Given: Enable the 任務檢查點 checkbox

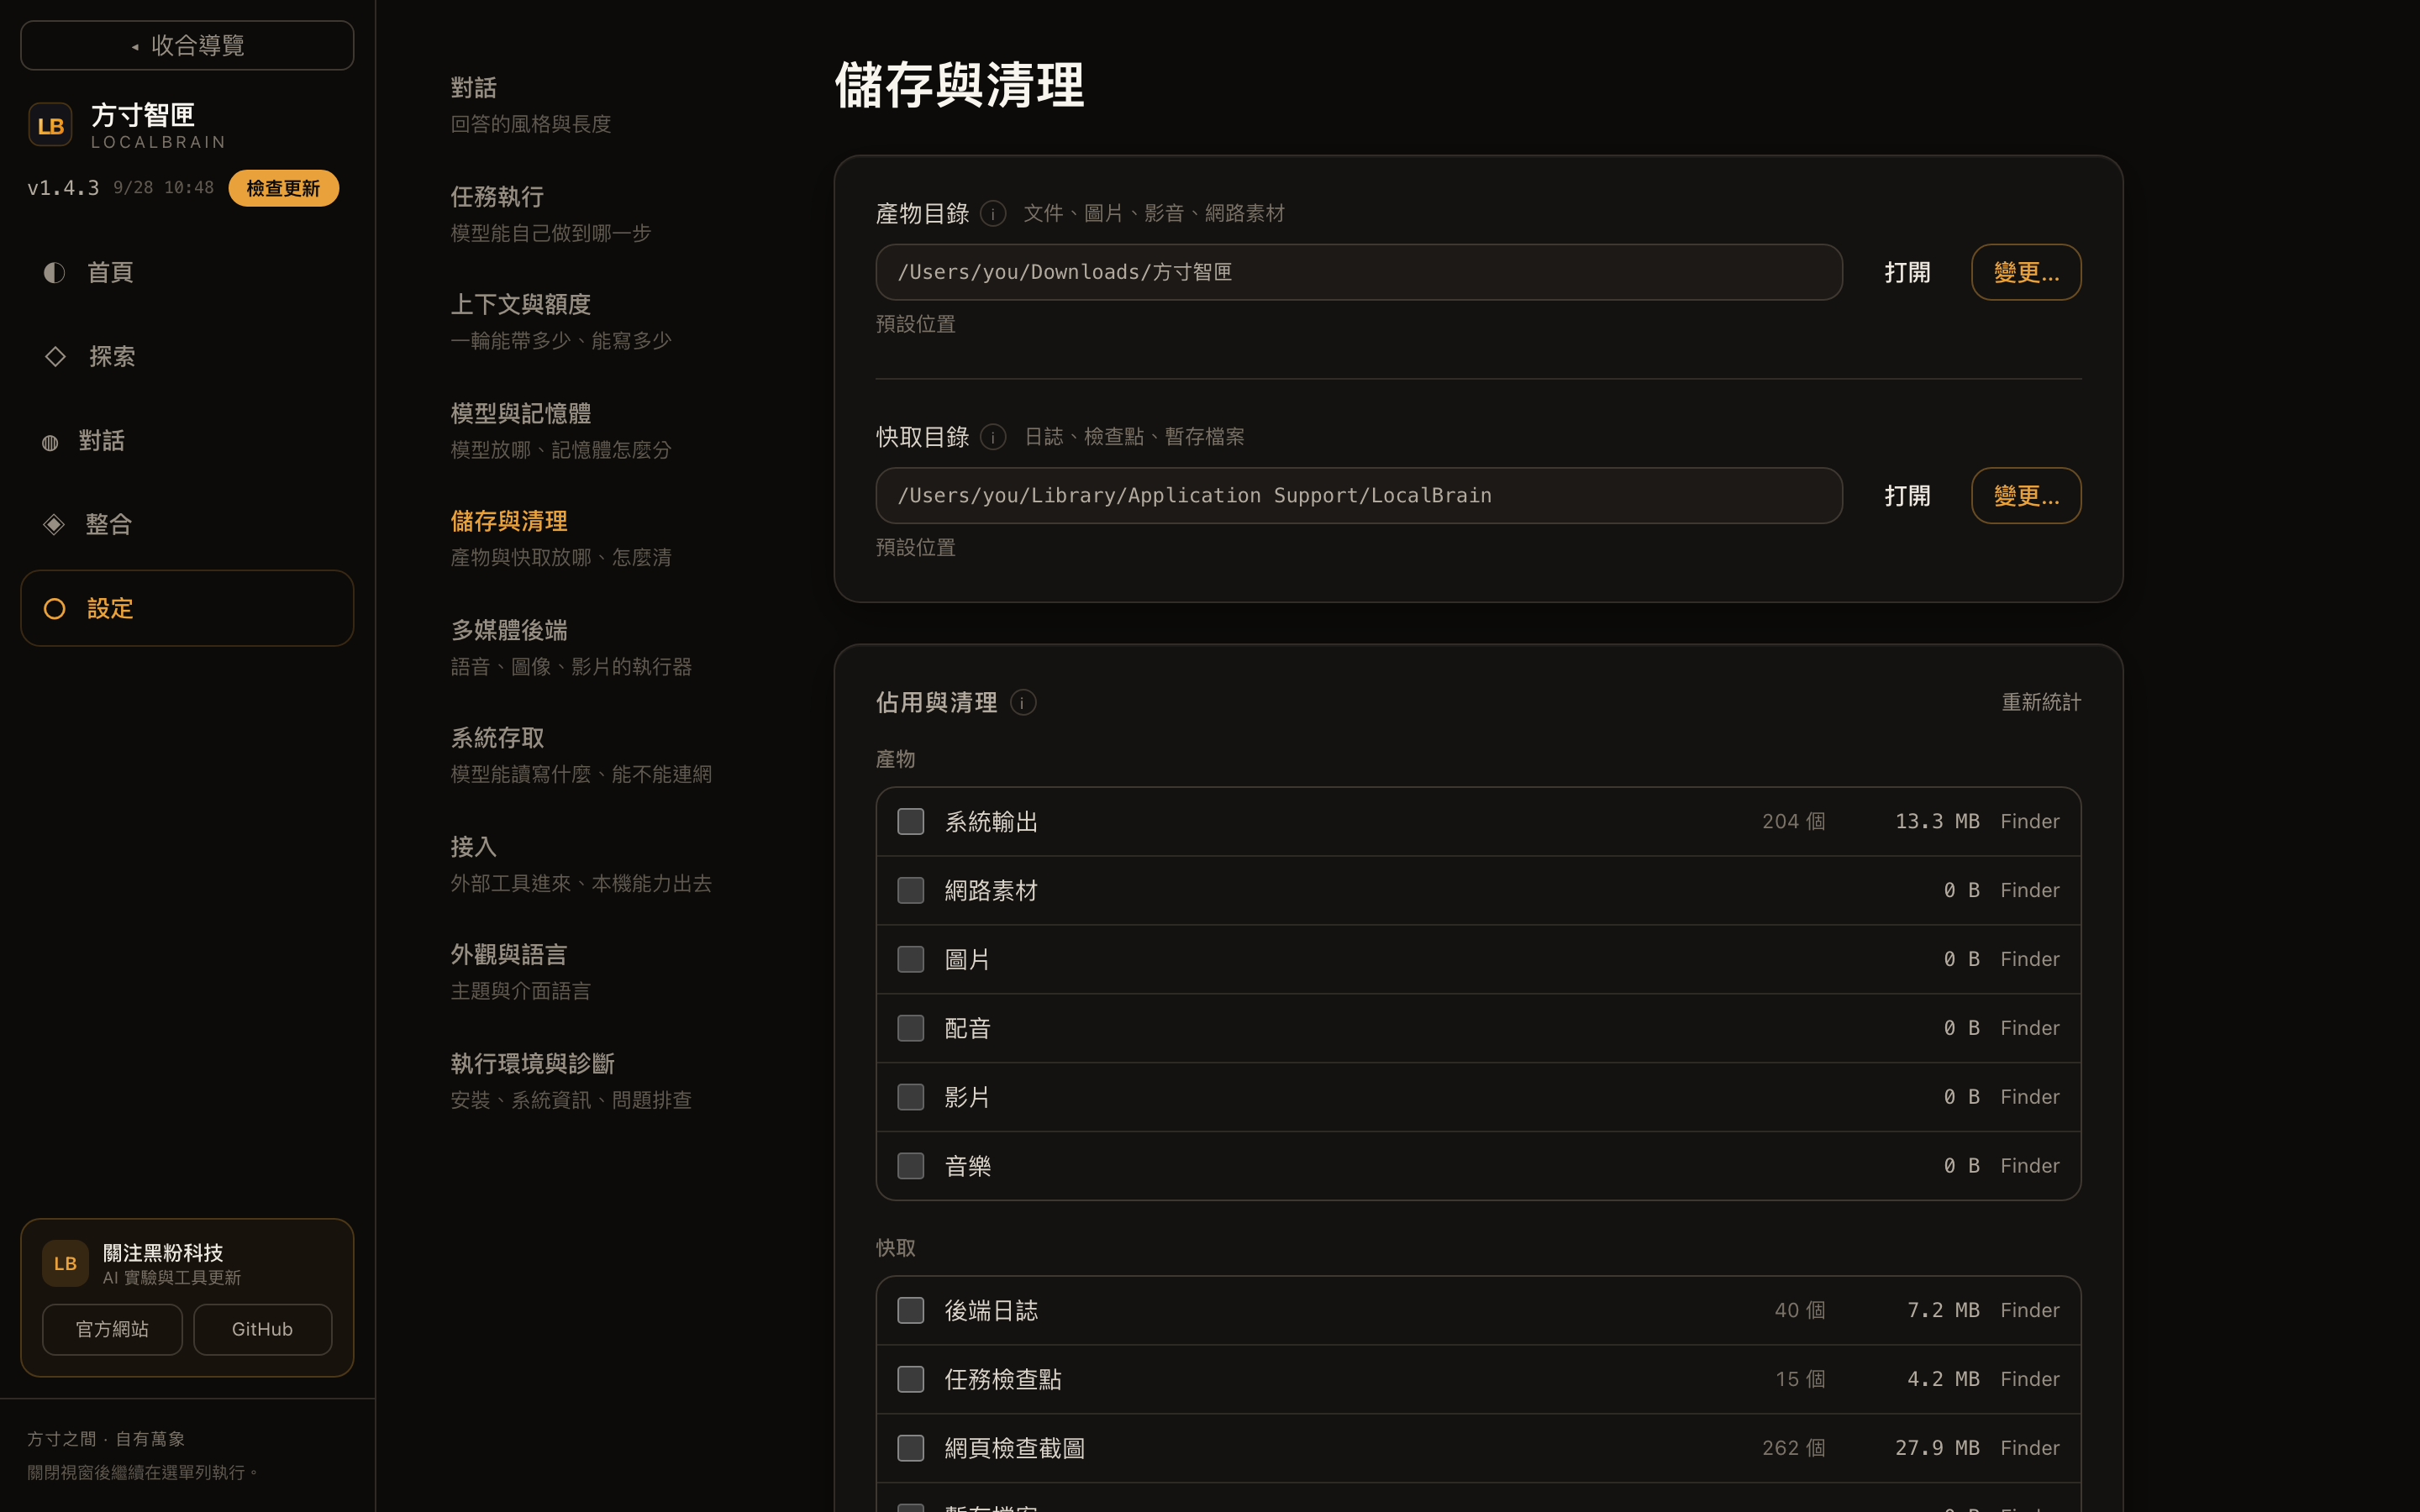Looking at the screenshot, I should click(910, 1379).
